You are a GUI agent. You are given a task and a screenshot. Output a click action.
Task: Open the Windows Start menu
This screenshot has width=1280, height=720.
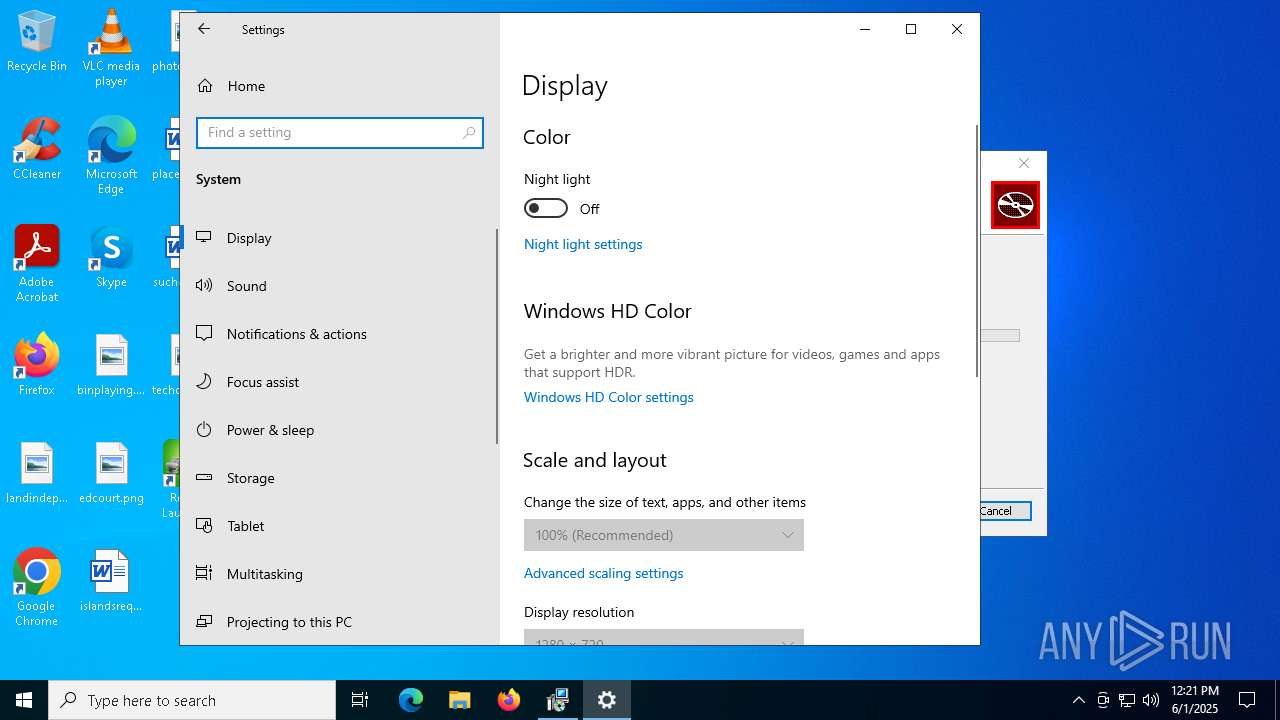[x=24, y=700]
